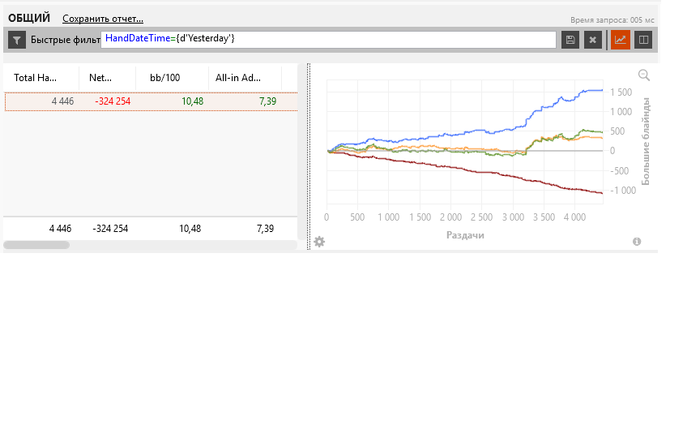Click the totals footer value 7,39
Image resolution: width=700 pixels, height=438 pixels.
point(265,229)
